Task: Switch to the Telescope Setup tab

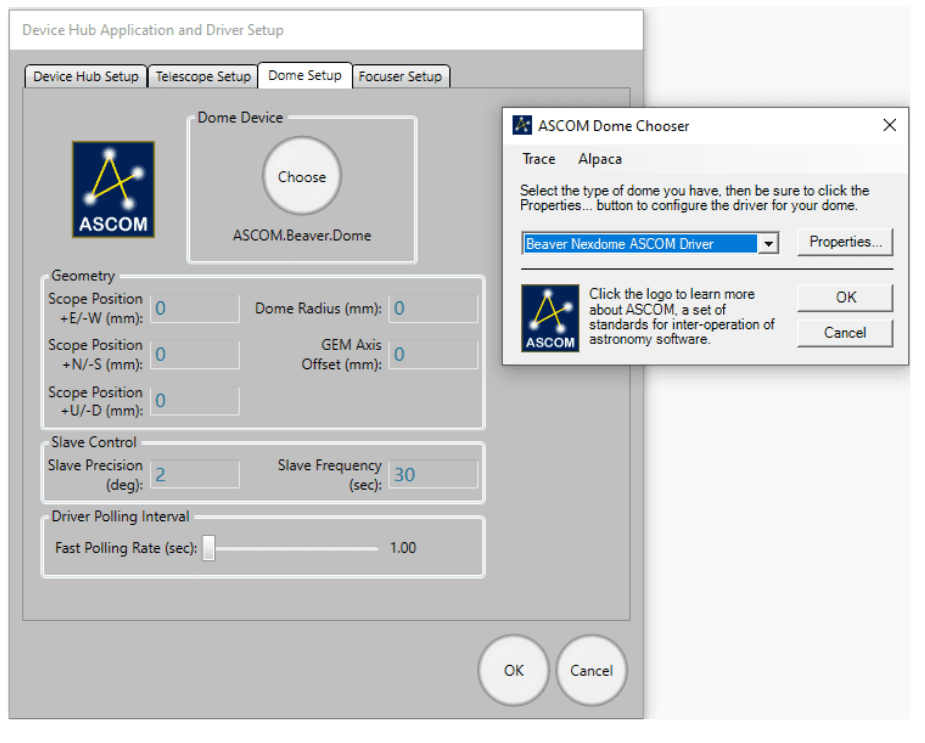Action: 203,76
